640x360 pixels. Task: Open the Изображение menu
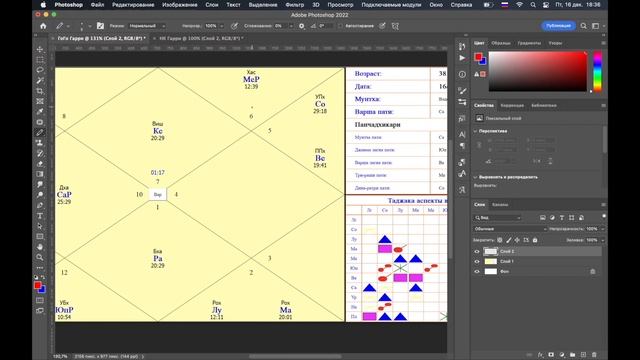pyautogui.click(x=180, y=5)
